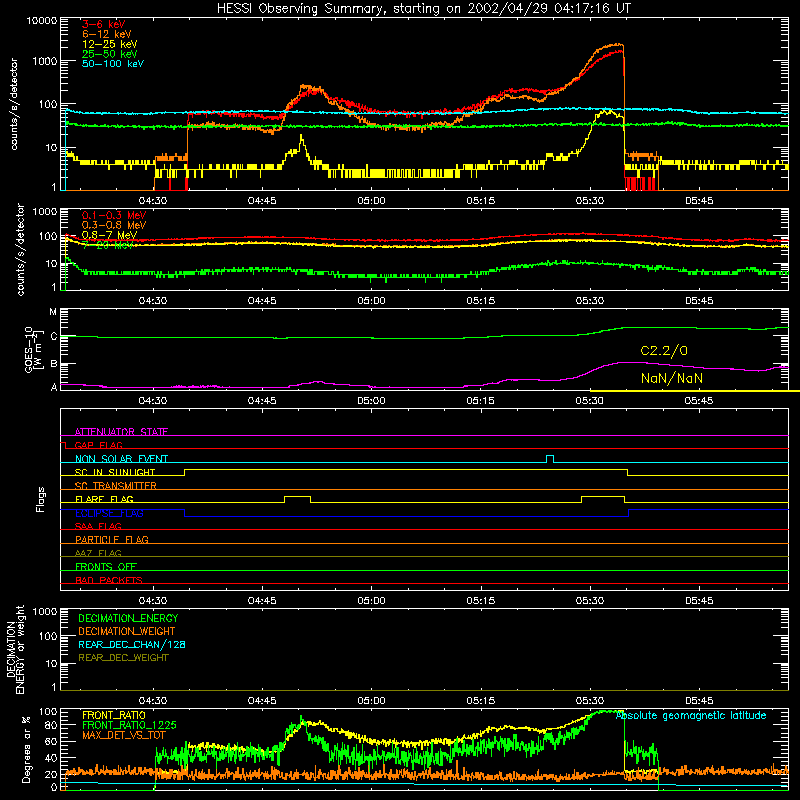
Task: Click the GAP_FLAG label
Action: pyautogui.click(x=98, y=445)
